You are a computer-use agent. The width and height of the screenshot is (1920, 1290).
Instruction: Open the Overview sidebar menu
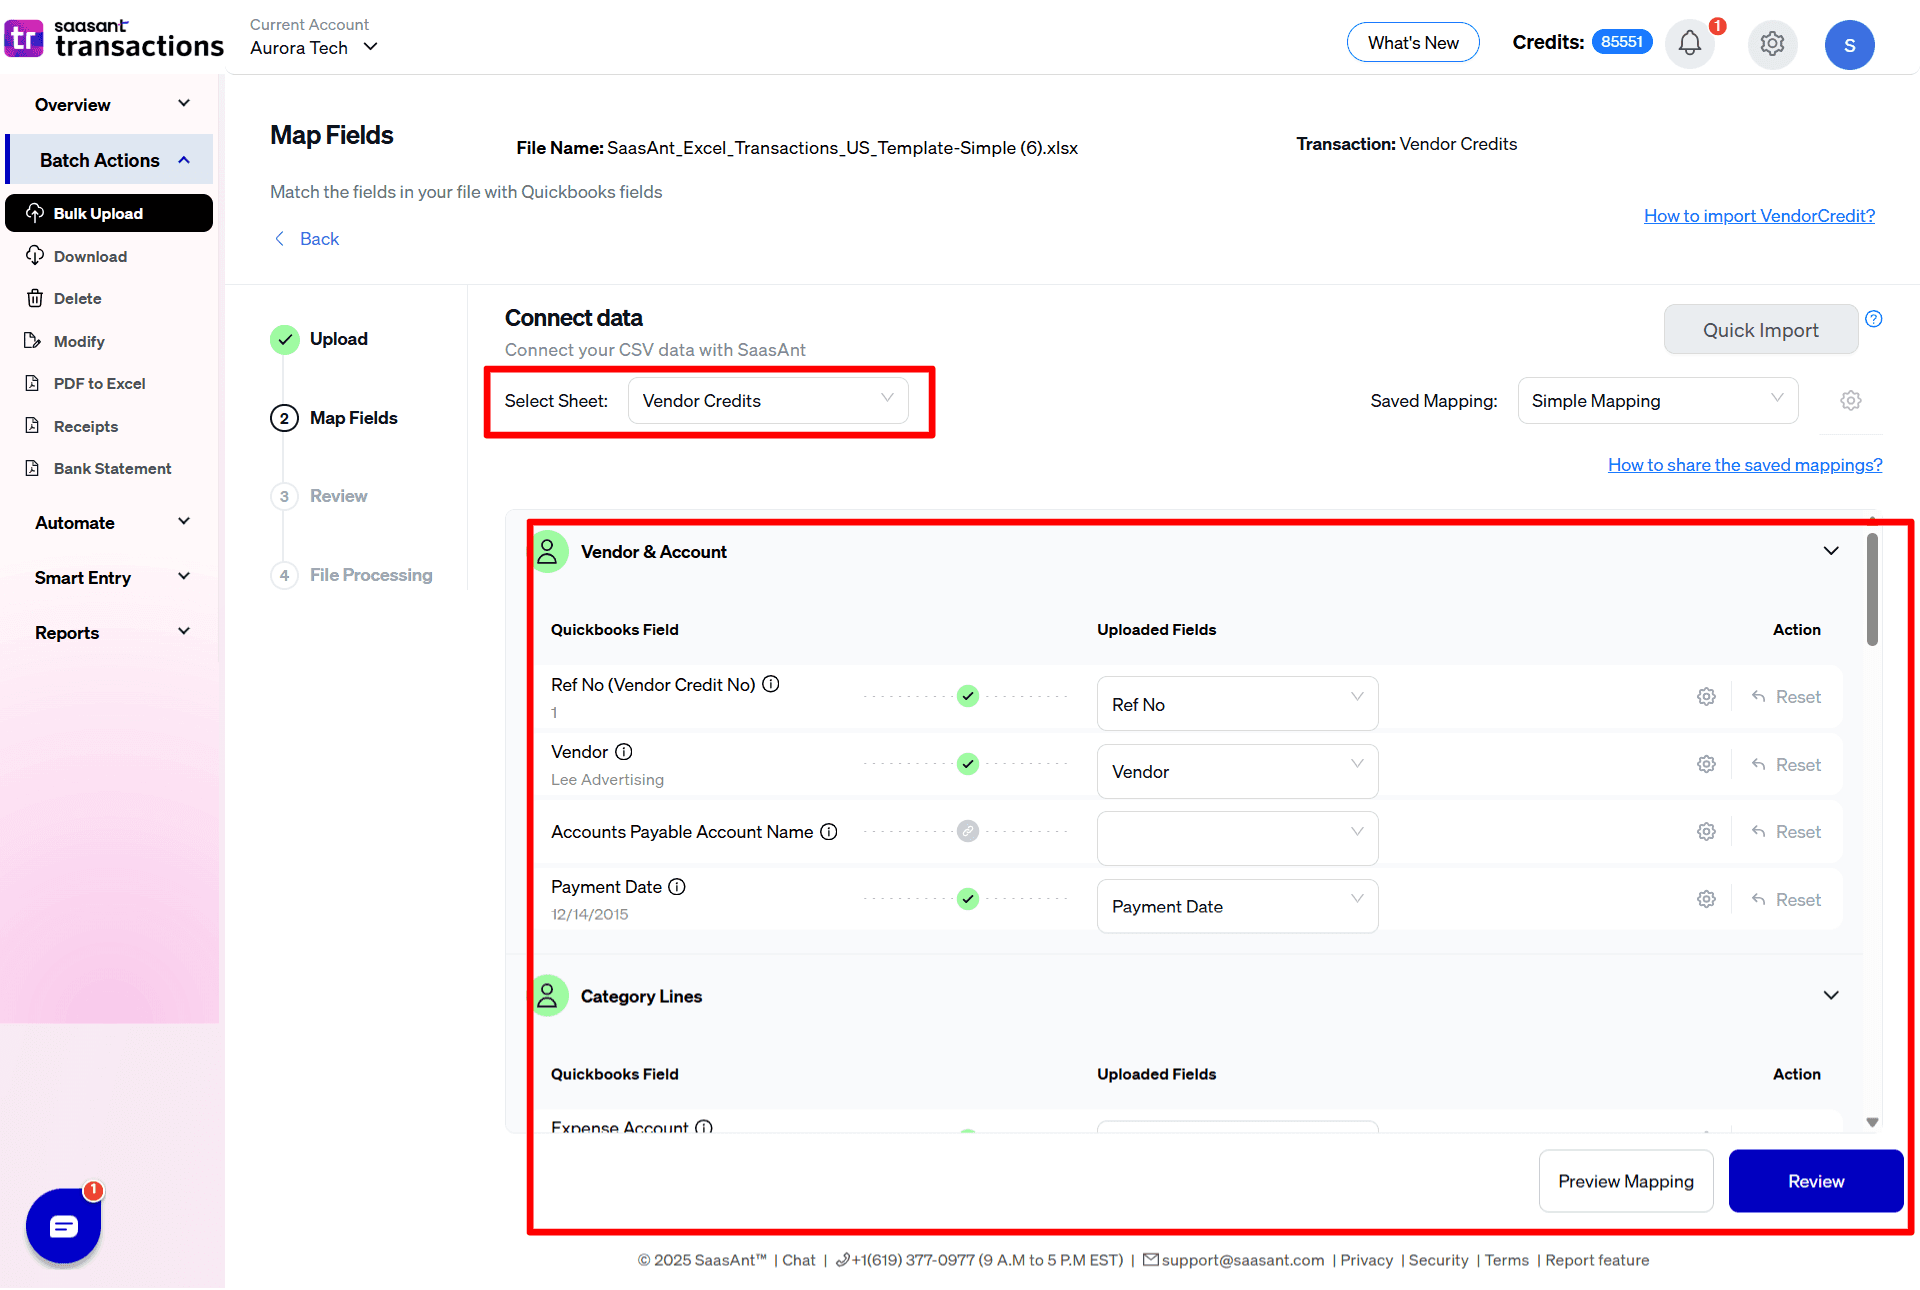point(72,104)
